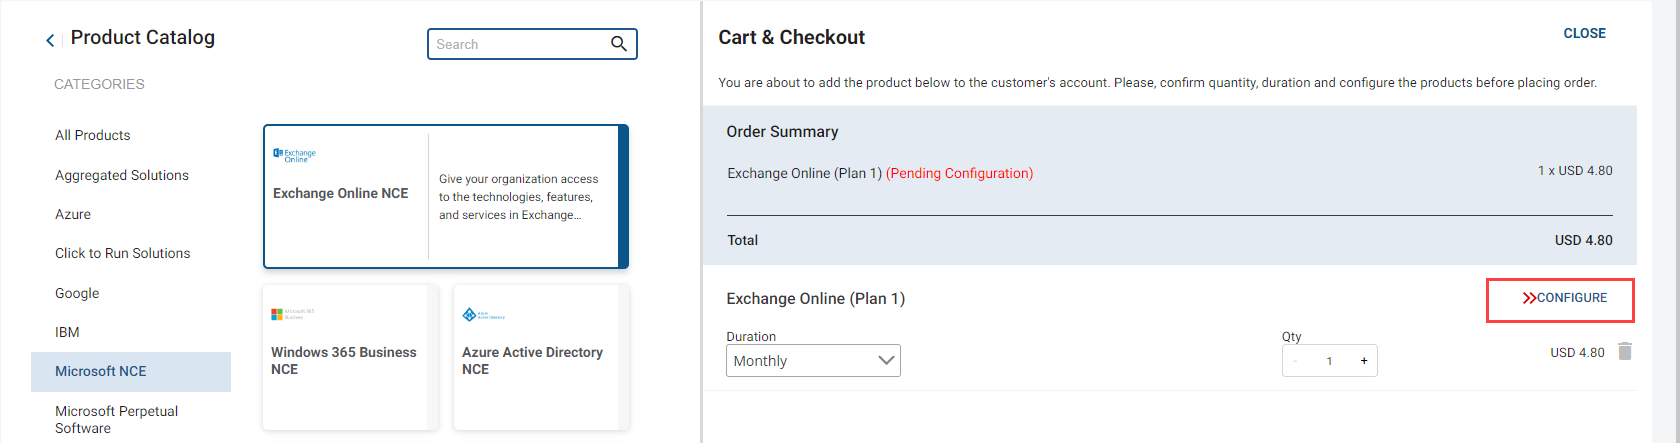Open Microsoft Perpetual Software category
Viewport: 1680px width, 443px height.
click(116, 419)
